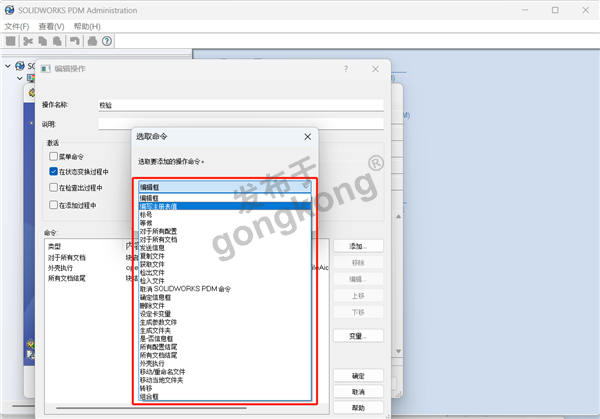Pick 是-否信息框 from the dropdown

[225, 339]
